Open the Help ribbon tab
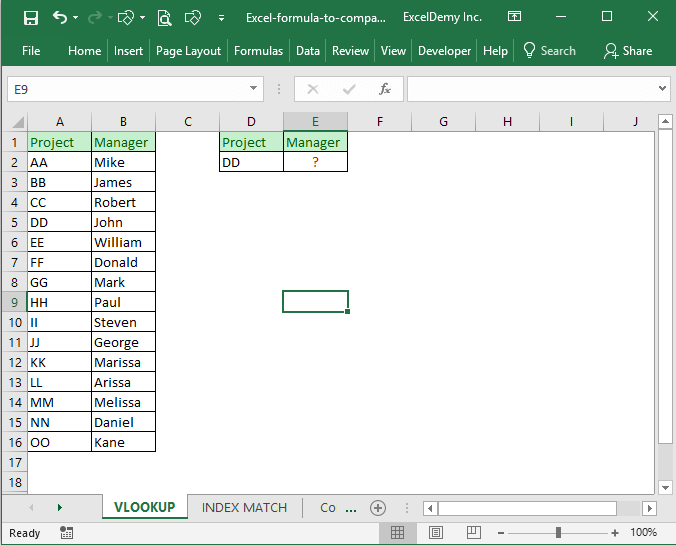Image resolution: width=676 pixels, height=545 pixels. point(495,51)
